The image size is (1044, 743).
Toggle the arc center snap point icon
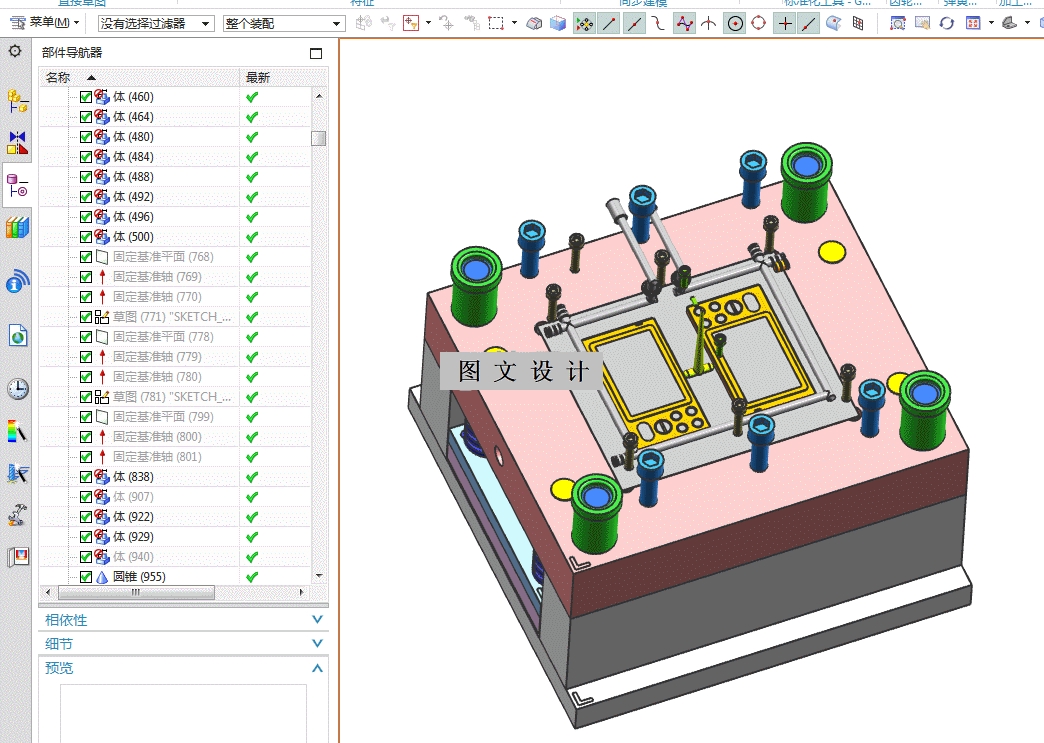coord(735,23)
